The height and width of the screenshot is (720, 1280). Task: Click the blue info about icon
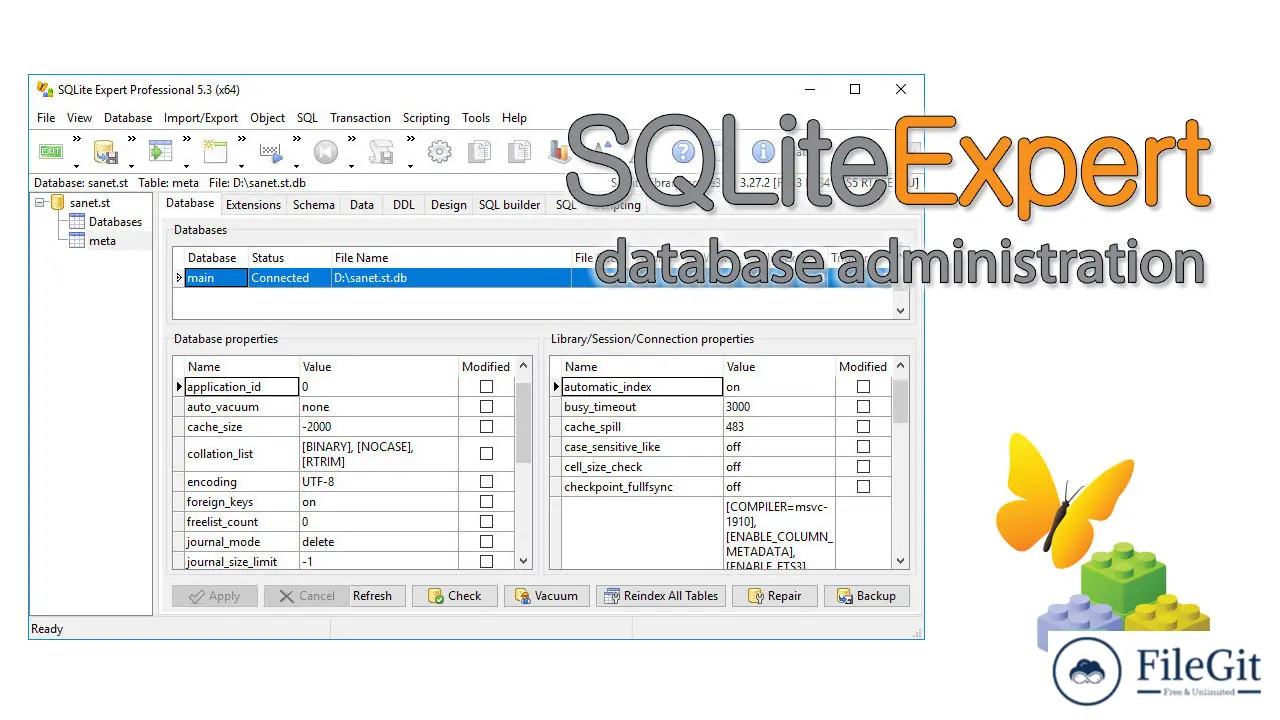[763, 152]
